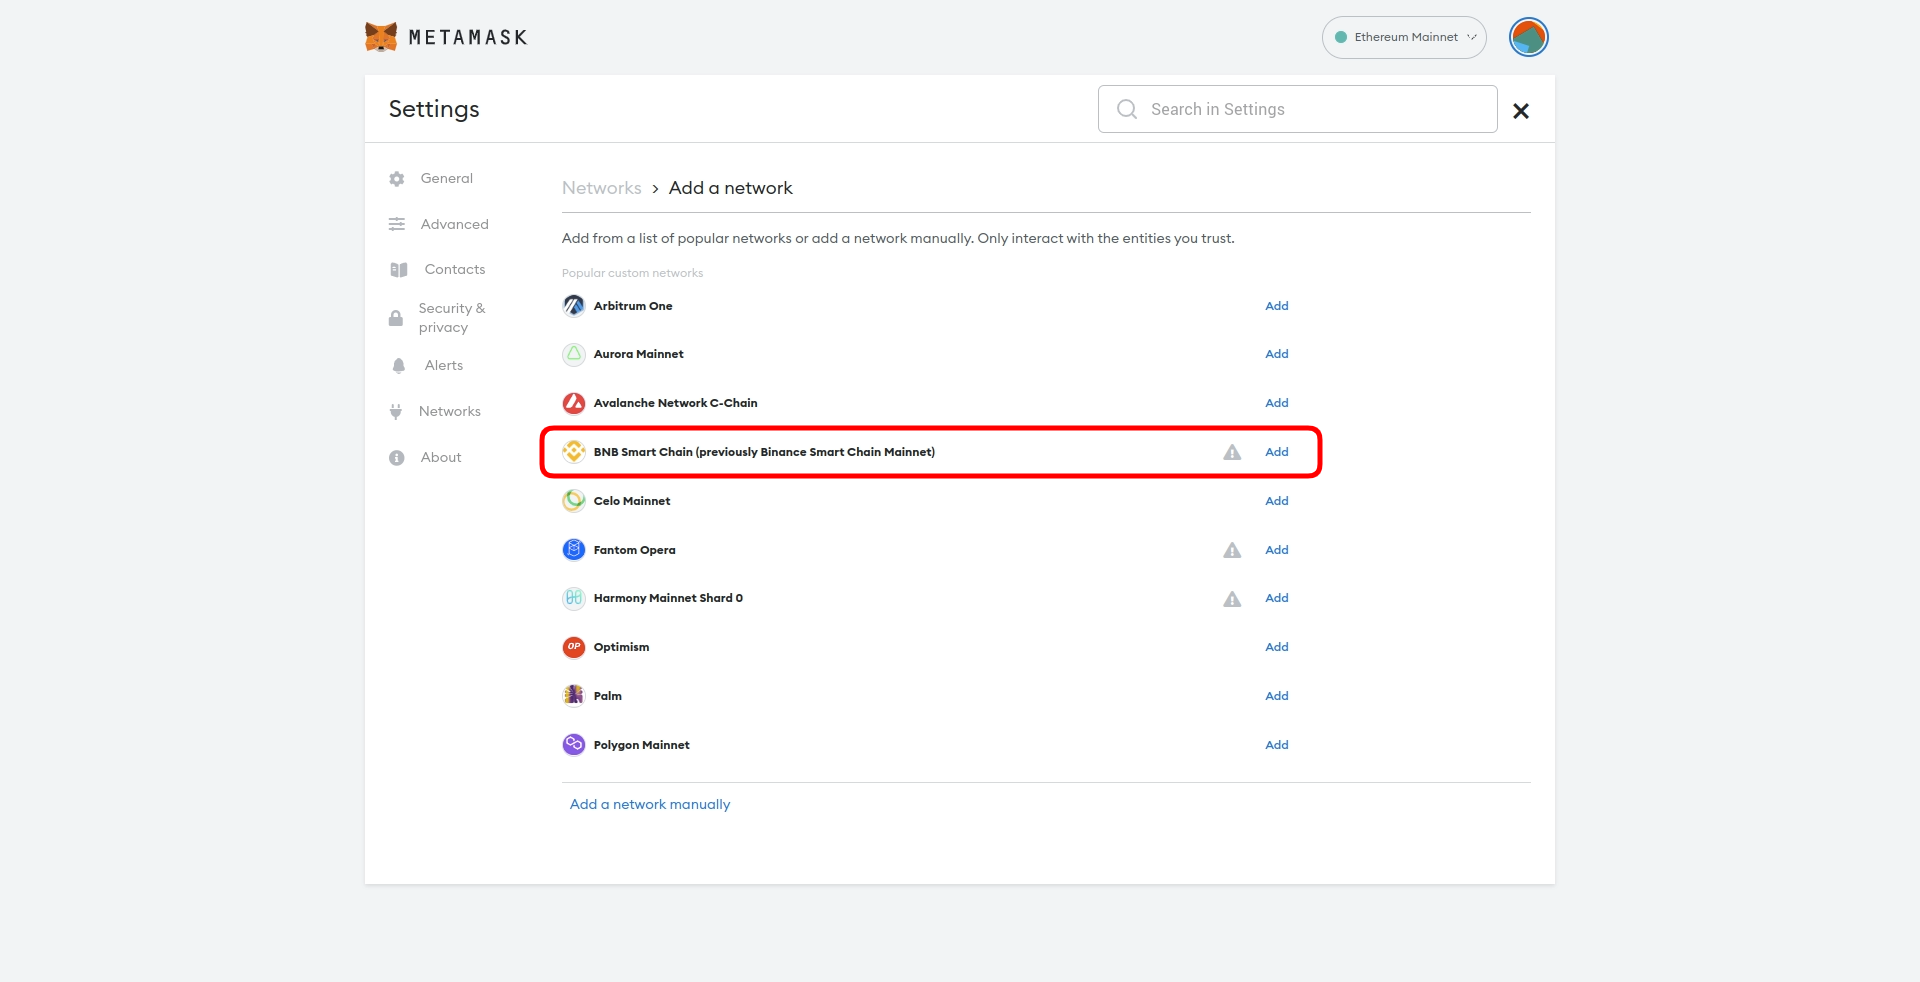Open About settings tab
Screen dimensions: 1920x982
click(440, 457)
